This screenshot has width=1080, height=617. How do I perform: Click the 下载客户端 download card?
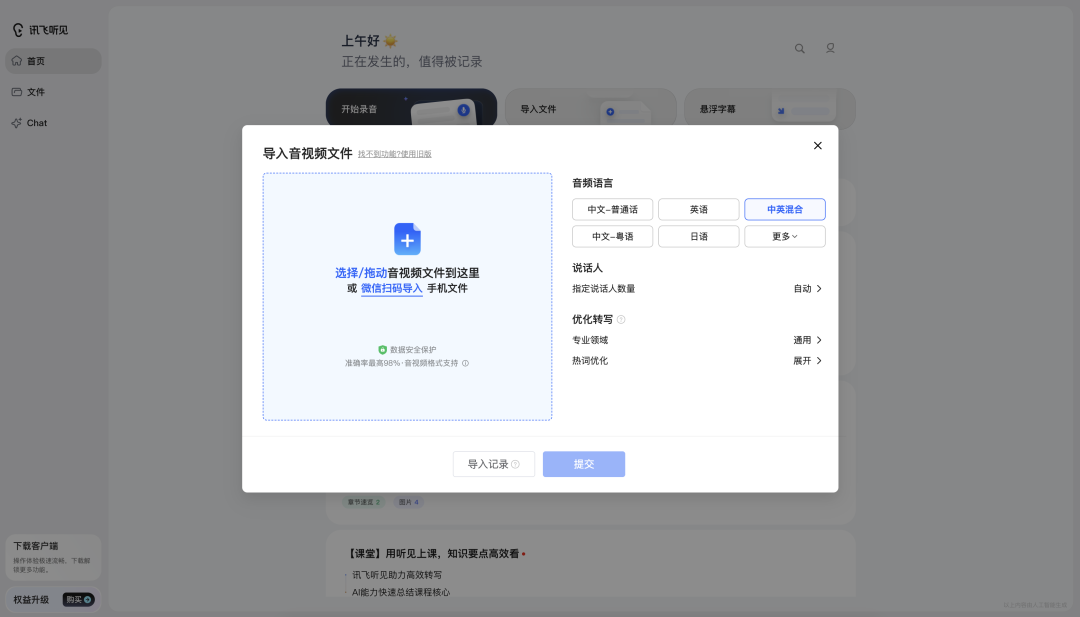pos(53,557)
